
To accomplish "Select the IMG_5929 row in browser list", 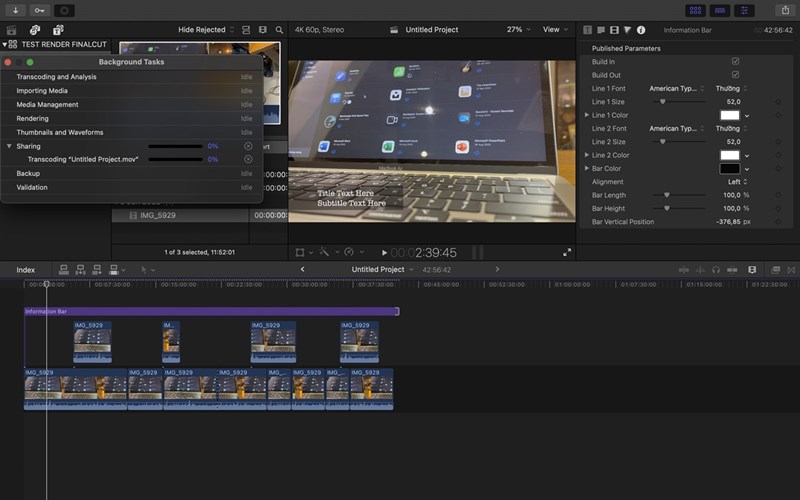I will (x=199, y=215).
